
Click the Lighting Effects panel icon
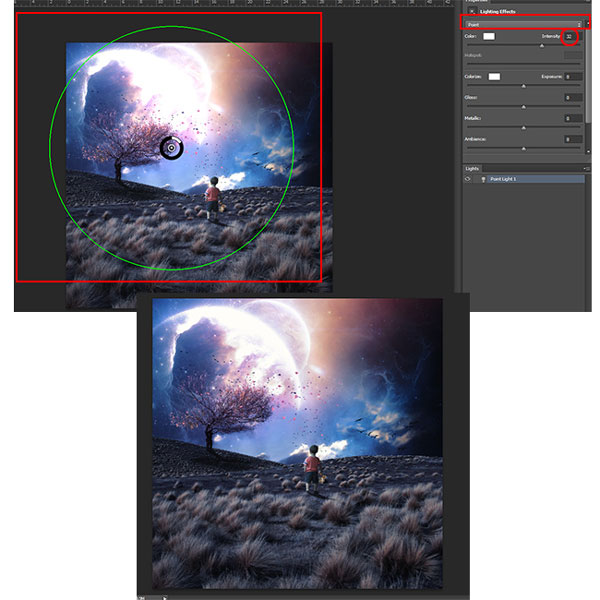click(472, 11)
